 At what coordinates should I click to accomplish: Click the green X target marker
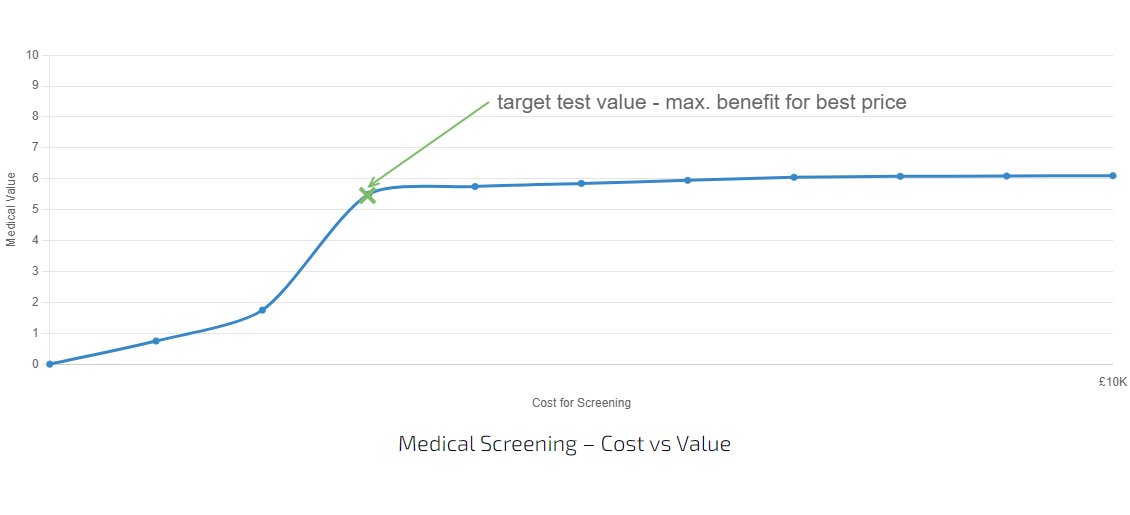(x=368, y=195)
